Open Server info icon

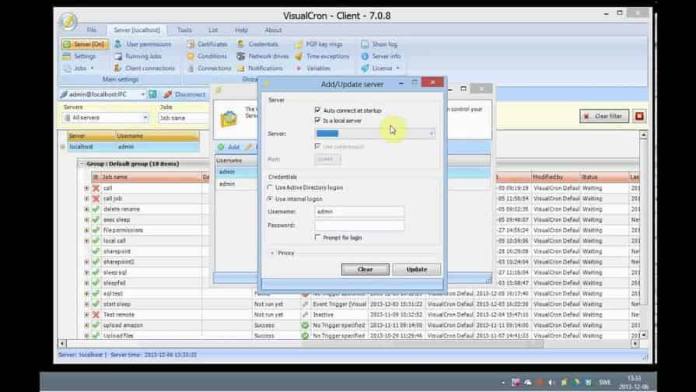click(365, 56)
